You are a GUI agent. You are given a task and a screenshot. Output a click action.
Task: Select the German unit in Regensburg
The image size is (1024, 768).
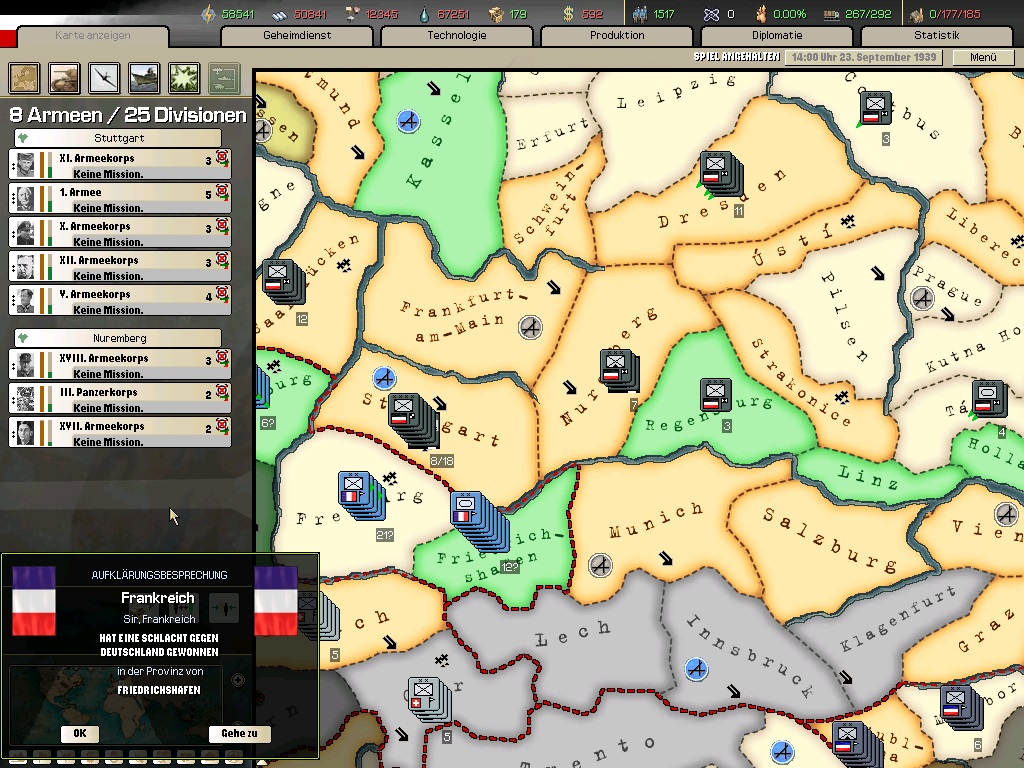(715, 394)
